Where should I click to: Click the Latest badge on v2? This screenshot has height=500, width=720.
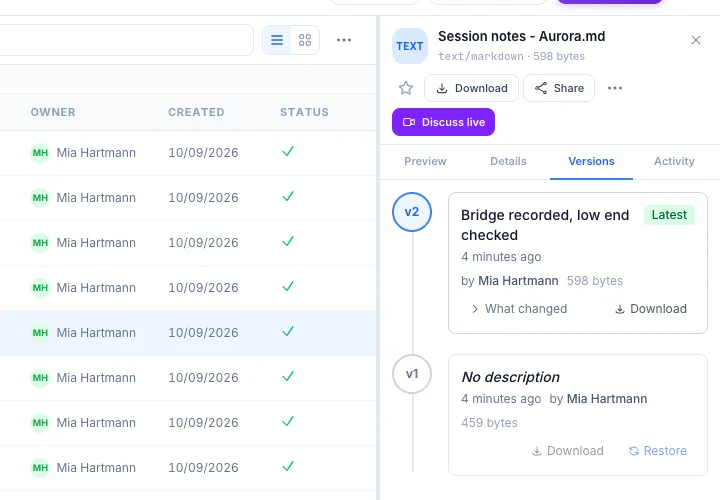[669, 215]
